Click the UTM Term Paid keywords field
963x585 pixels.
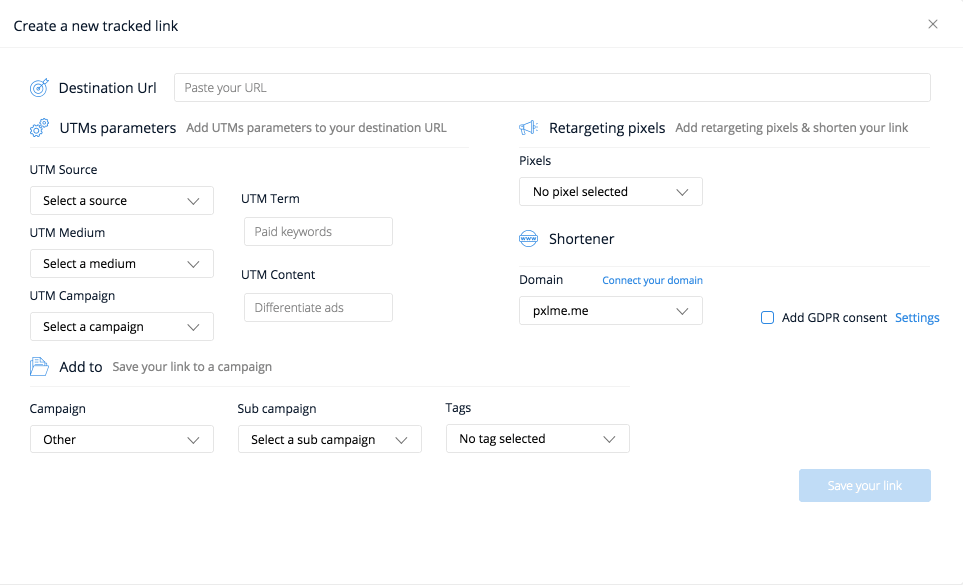coord(318,232)
